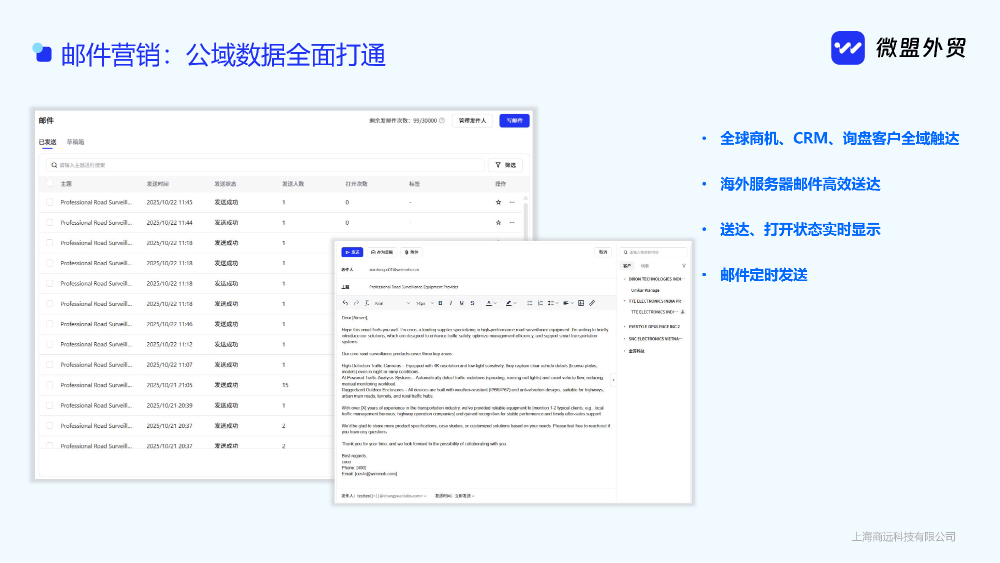Click the search magnifier in the mail list
Screen dimensions: 1000x563
click(x=54, y=165)
